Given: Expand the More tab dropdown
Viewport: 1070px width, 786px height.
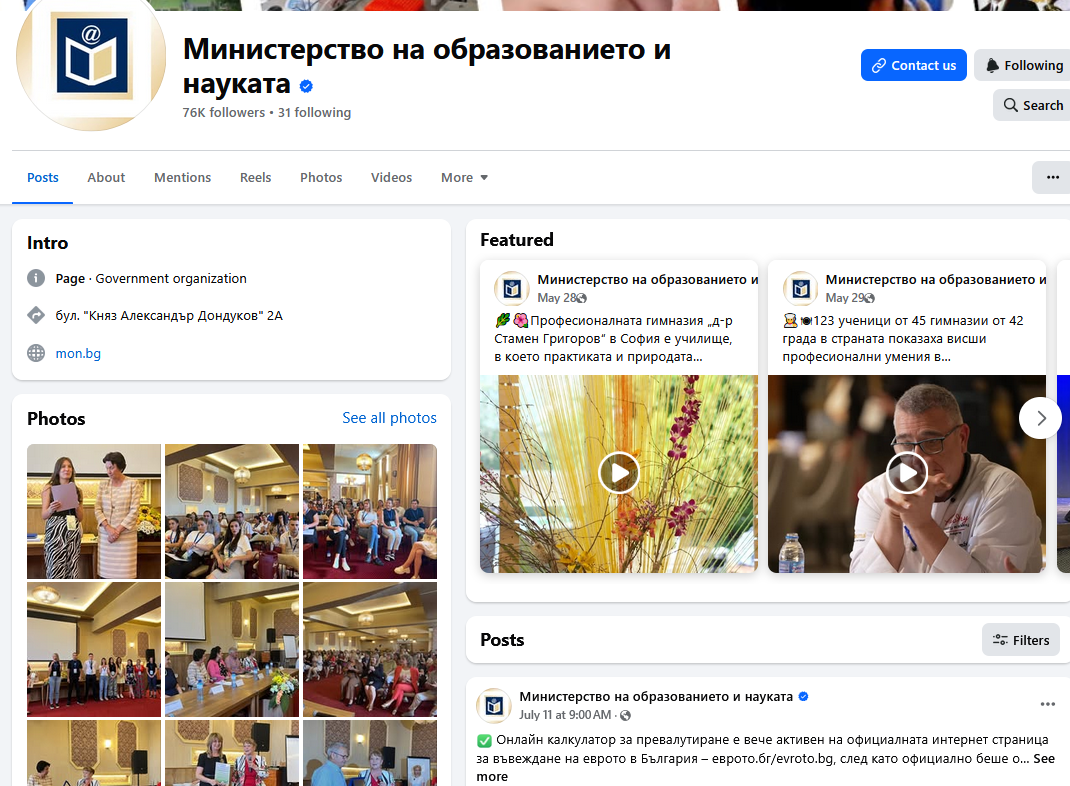Looking at the screenshot, I should click(464, 177).
